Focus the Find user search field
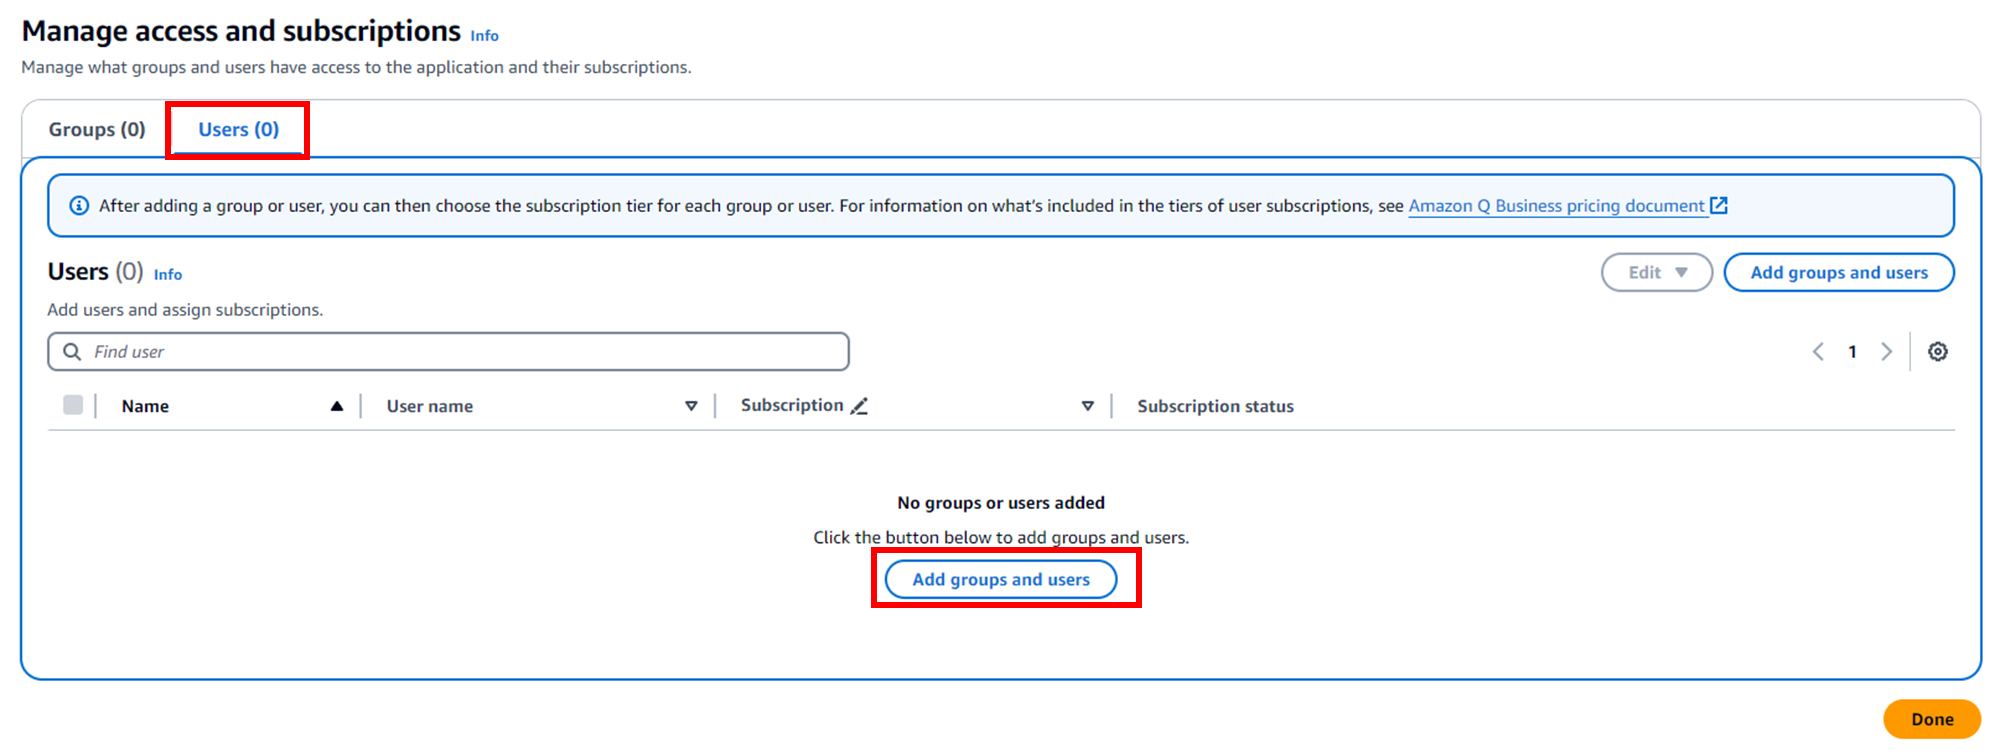The width and height of the screenshot is (2000, 755). tap(448, 352)
